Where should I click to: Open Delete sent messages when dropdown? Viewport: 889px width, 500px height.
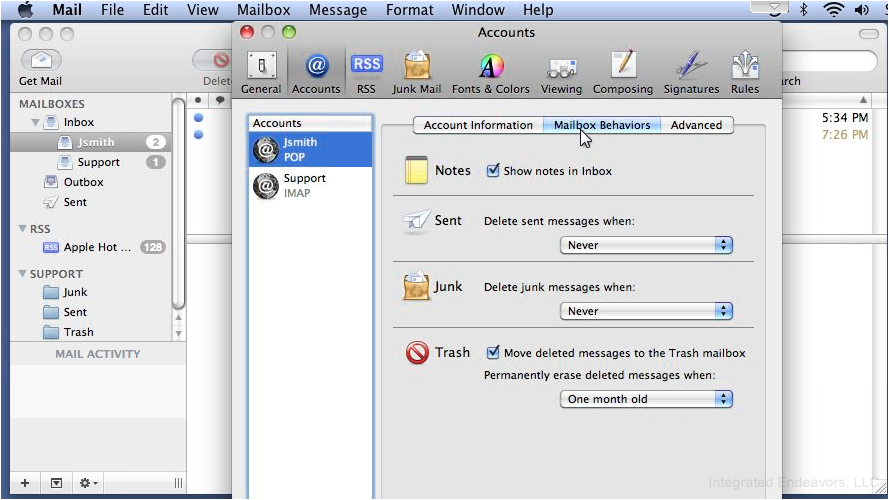click(646, 245)
